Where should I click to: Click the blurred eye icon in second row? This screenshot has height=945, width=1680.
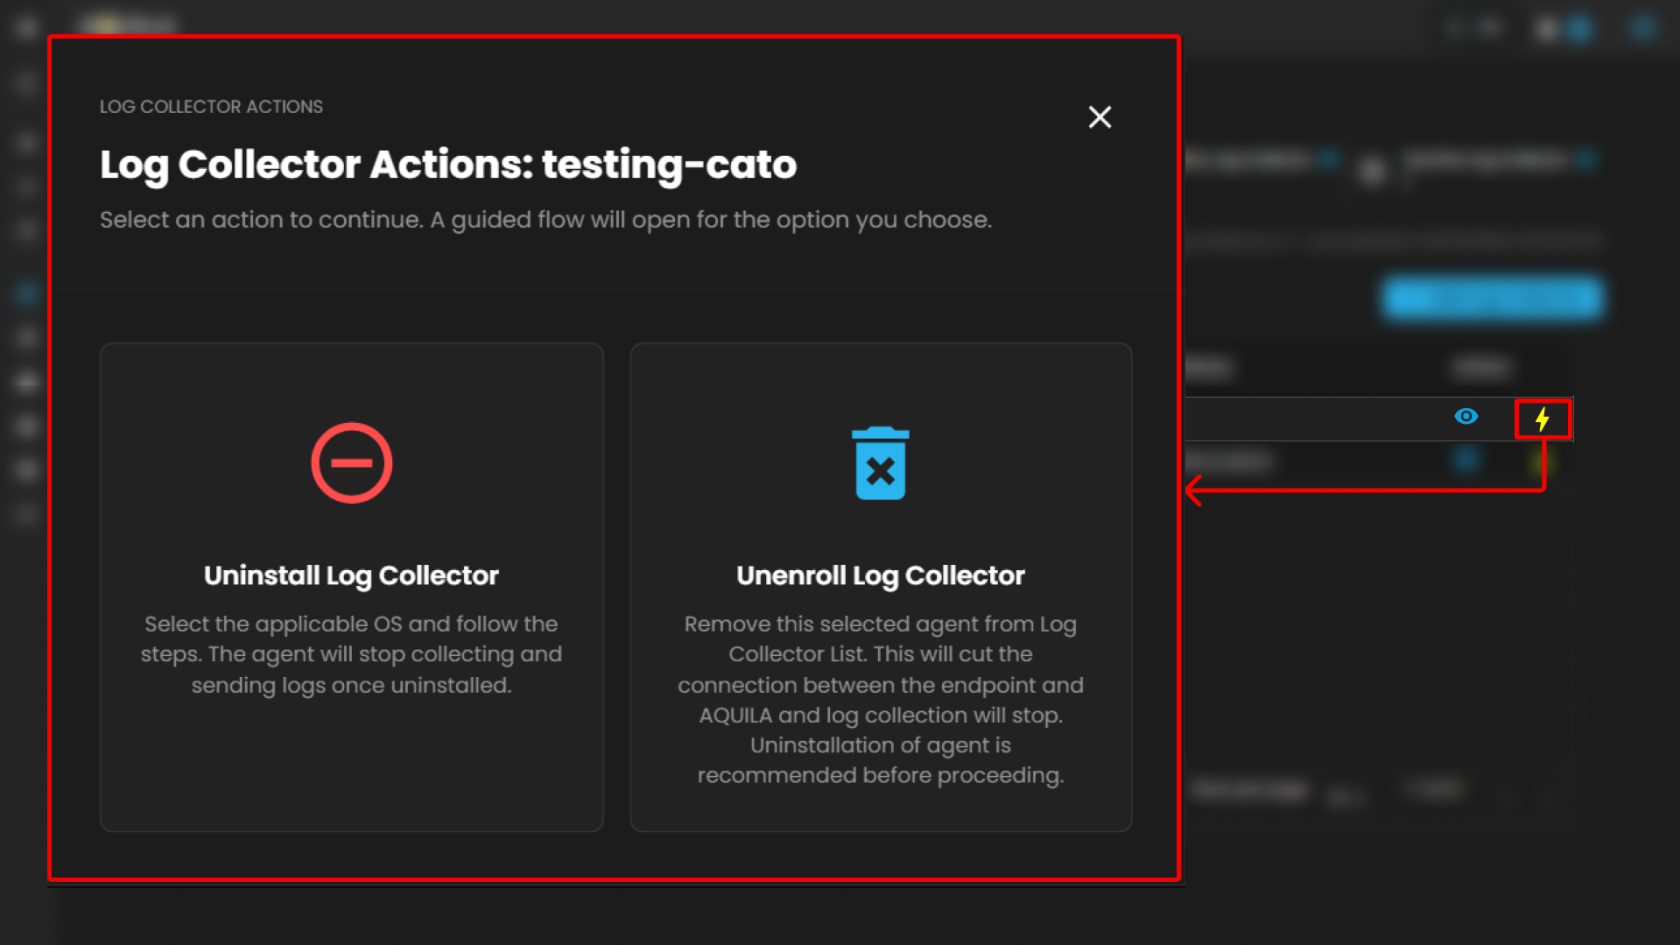click(x=1466, y=460)
